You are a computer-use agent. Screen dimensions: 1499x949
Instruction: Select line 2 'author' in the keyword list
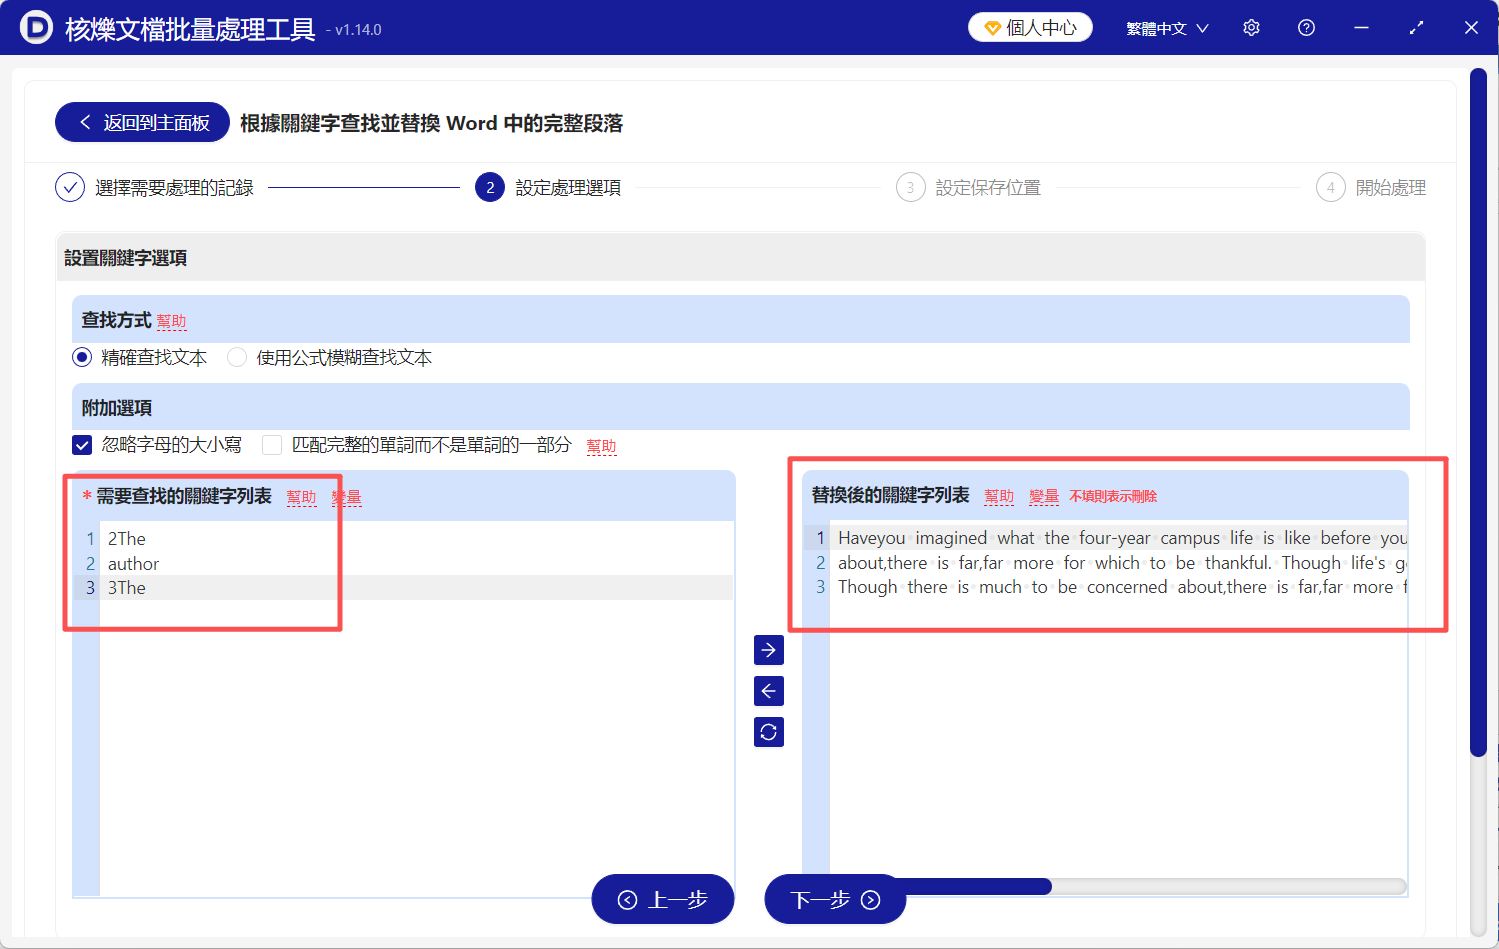(133, 563)
